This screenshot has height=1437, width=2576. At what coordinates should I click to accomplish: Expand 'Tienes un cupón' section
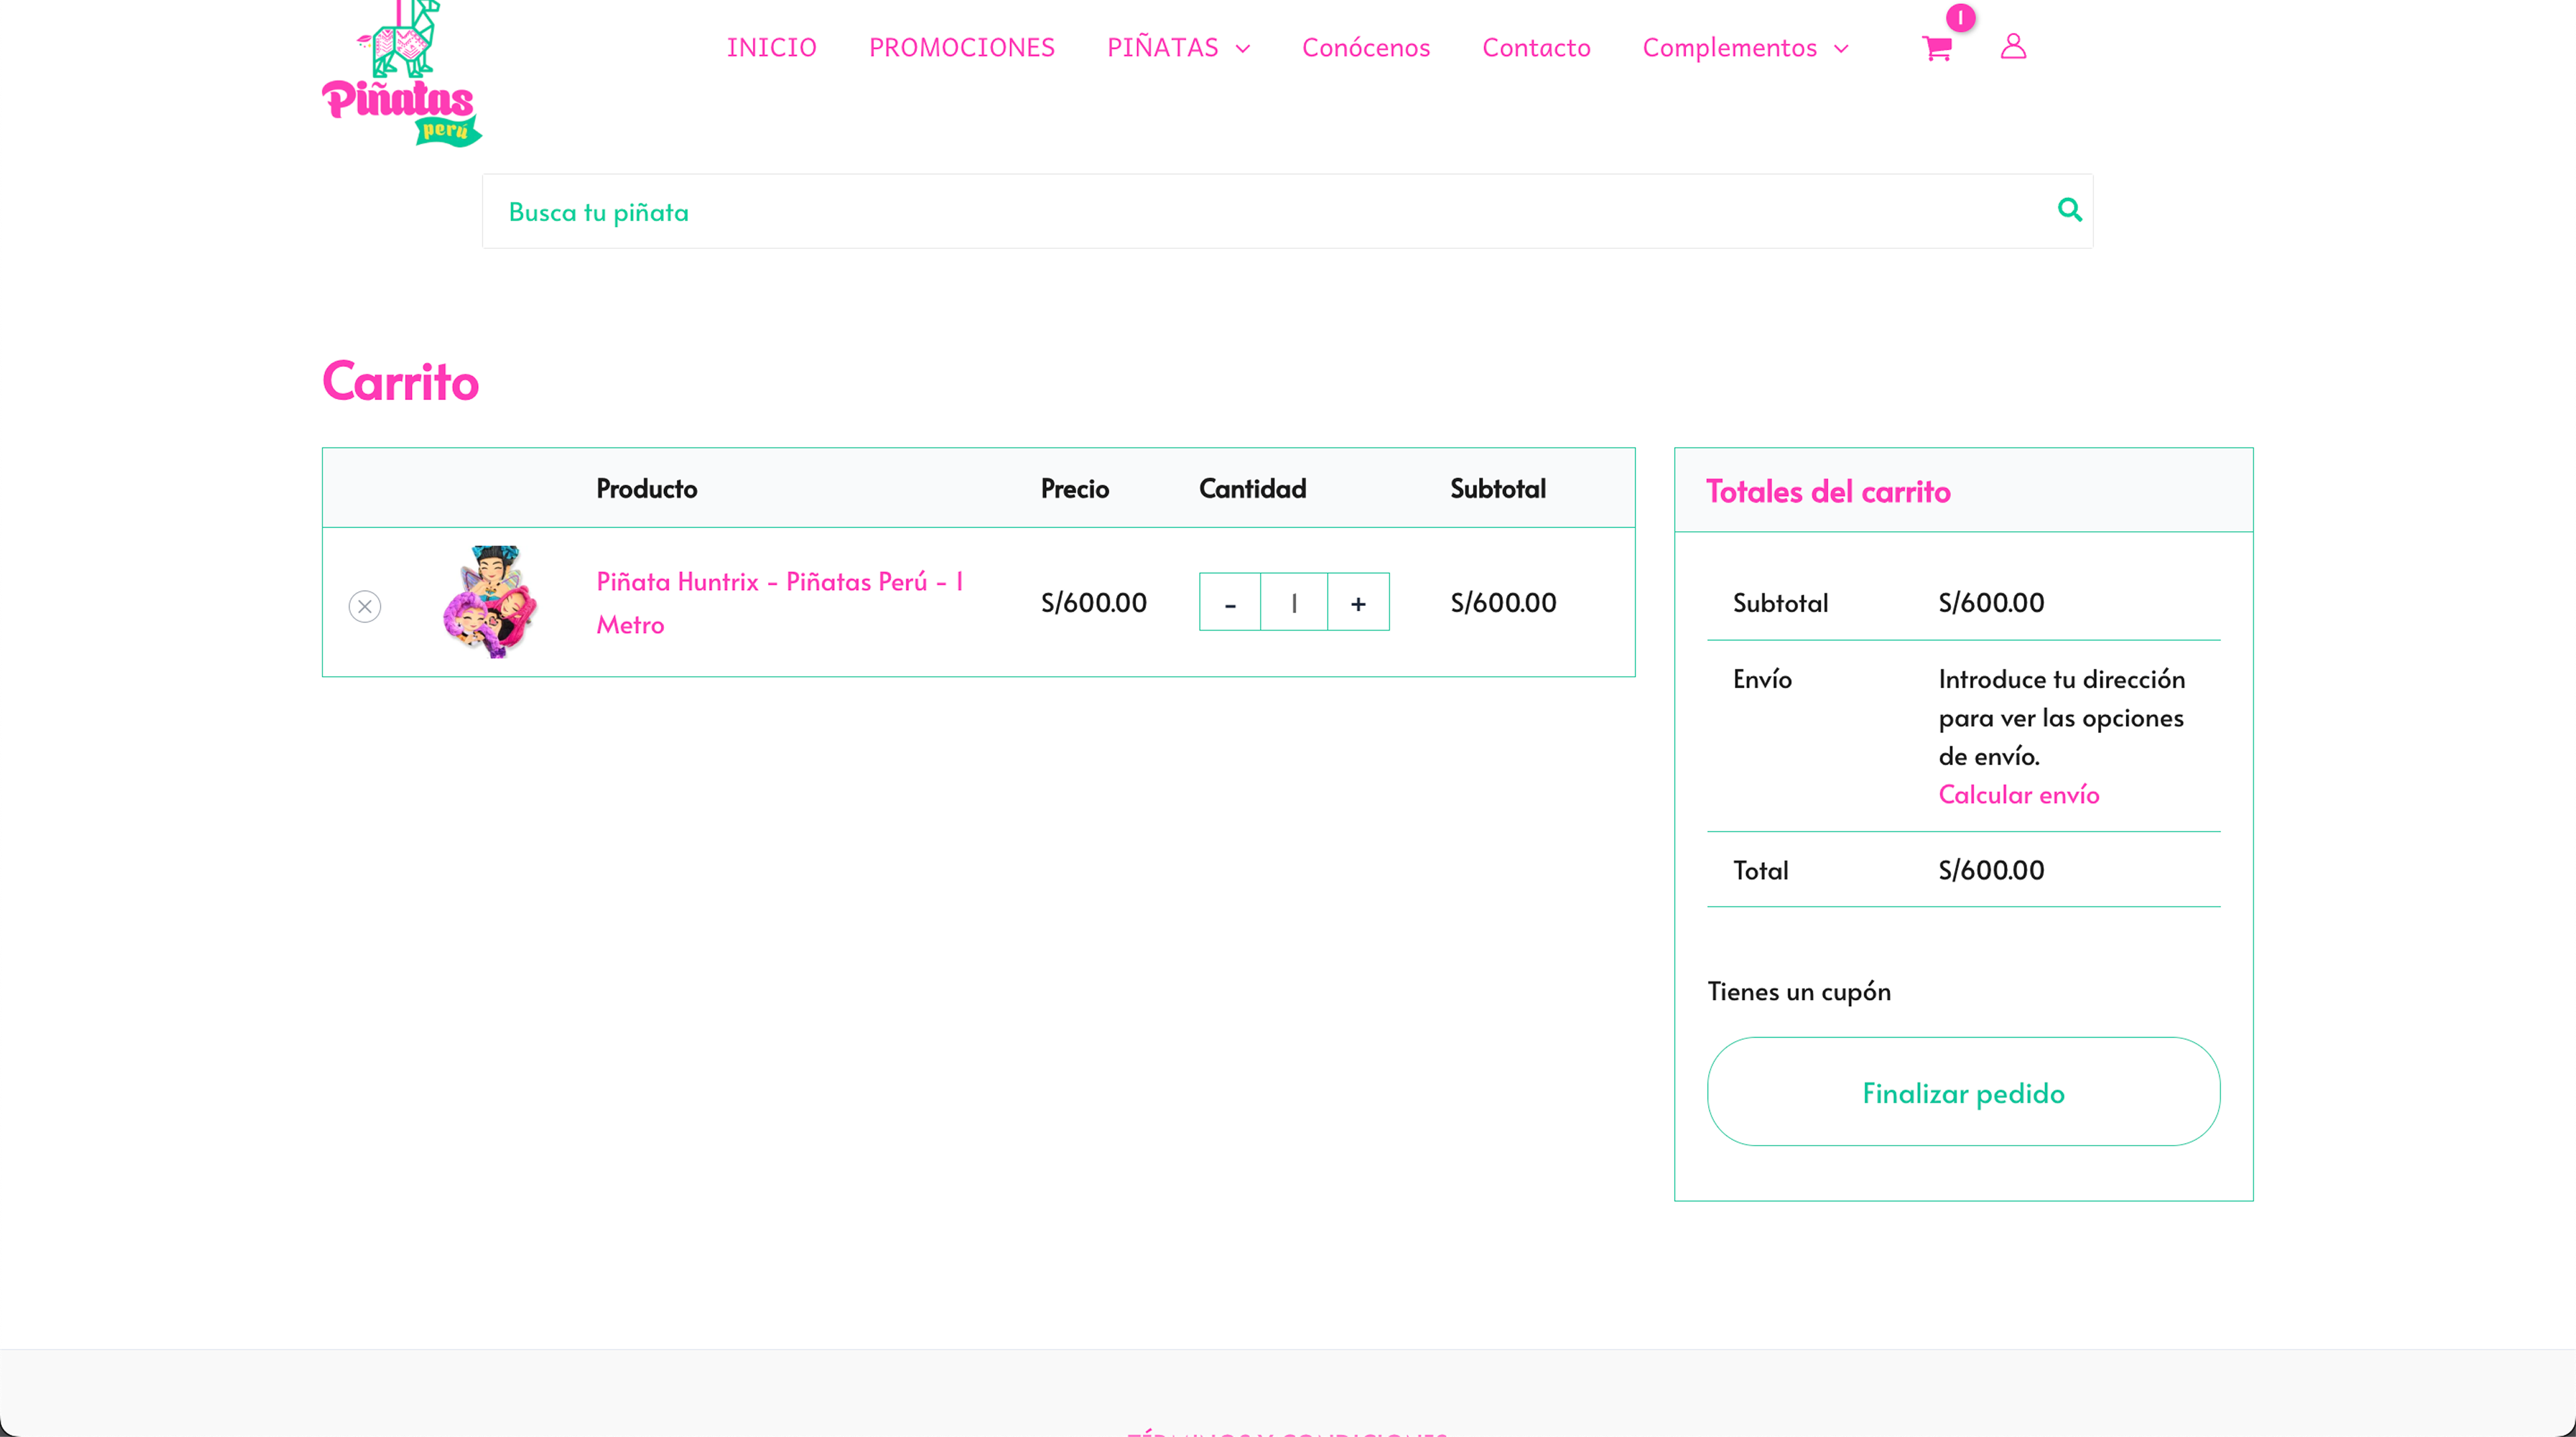pos(1798,992)
